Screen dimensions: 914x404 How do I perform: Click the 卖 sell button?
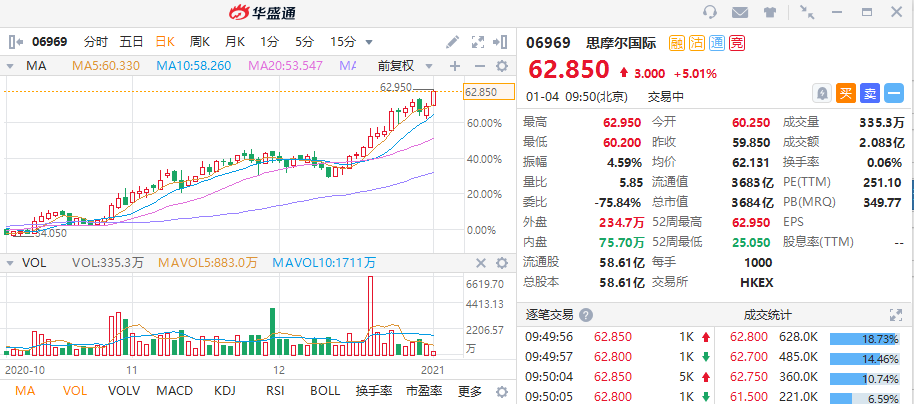click(870, 93)
